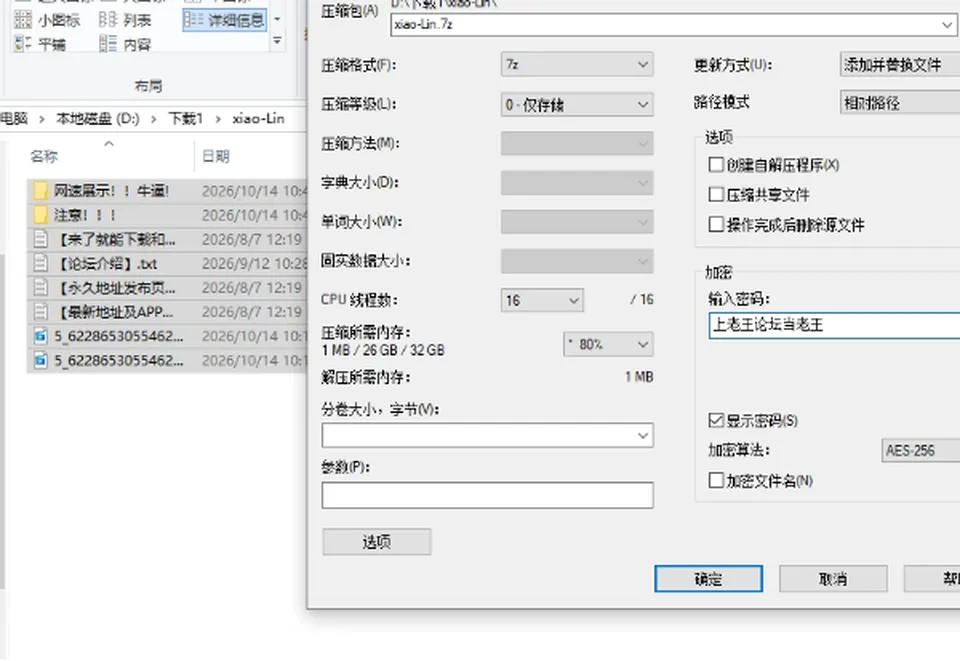Click the 详细信息 layout icon in Explorer
Viewport: 960px width, 661px height.
193,20
